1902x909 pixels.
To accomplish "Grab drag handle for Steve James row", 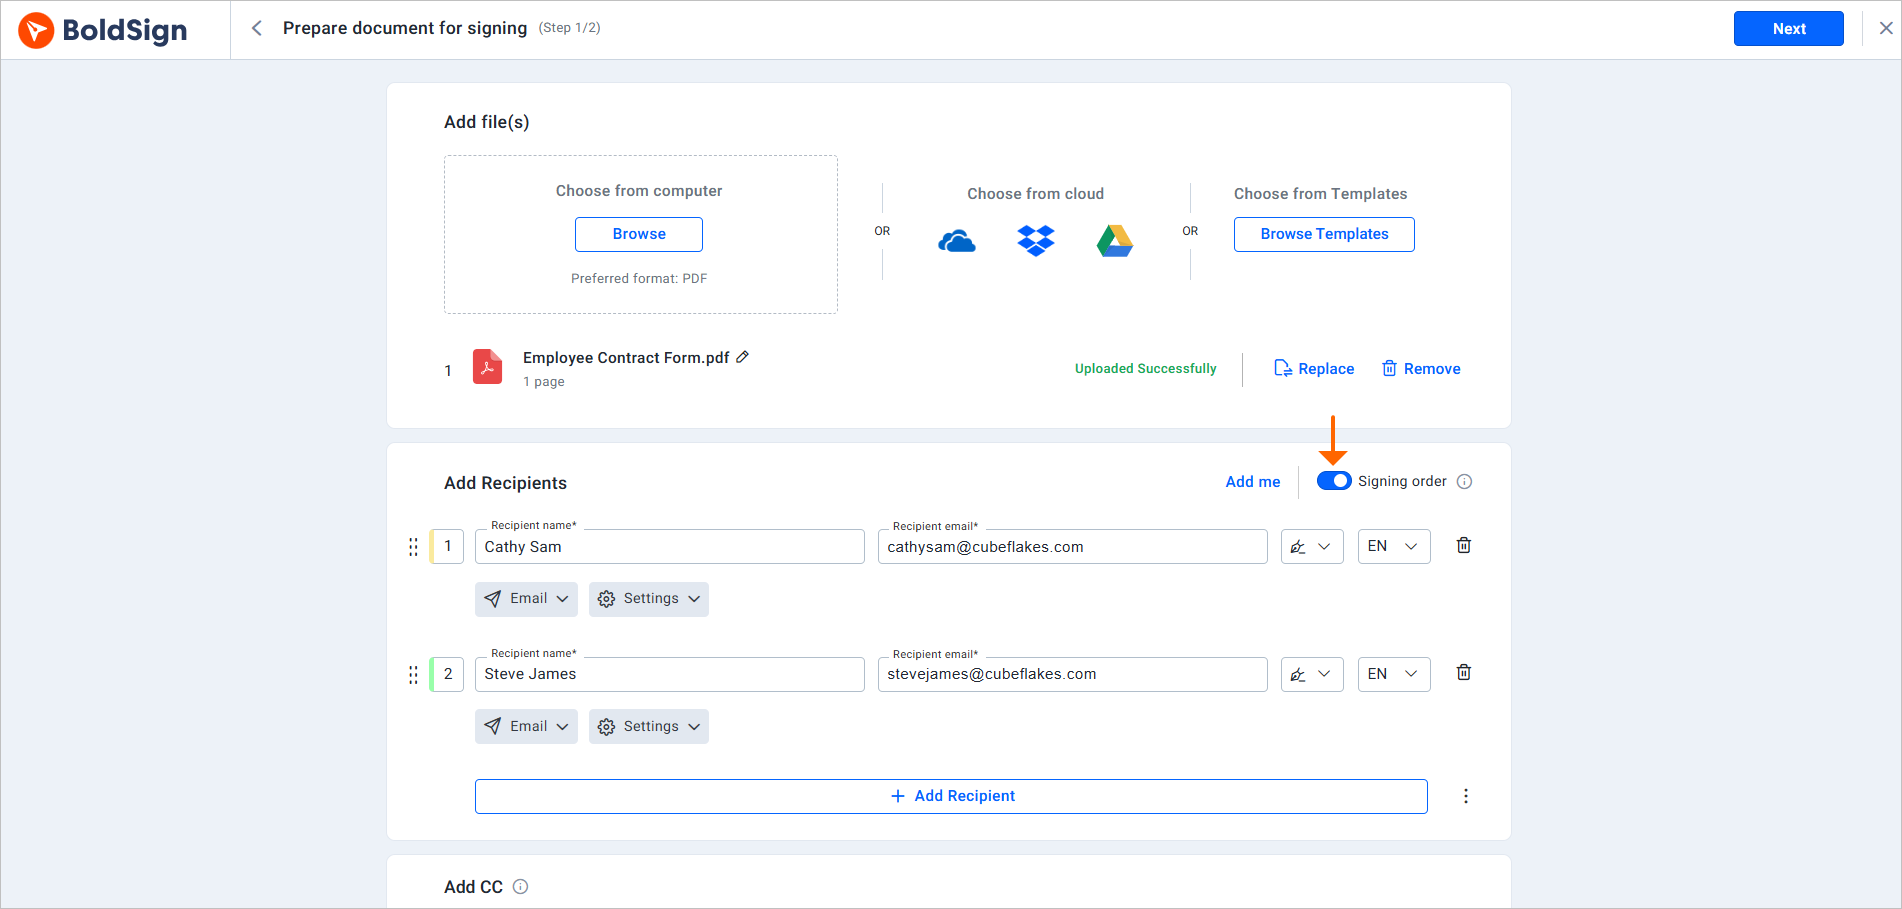I will pyautogui.click(x=413, y=675).
